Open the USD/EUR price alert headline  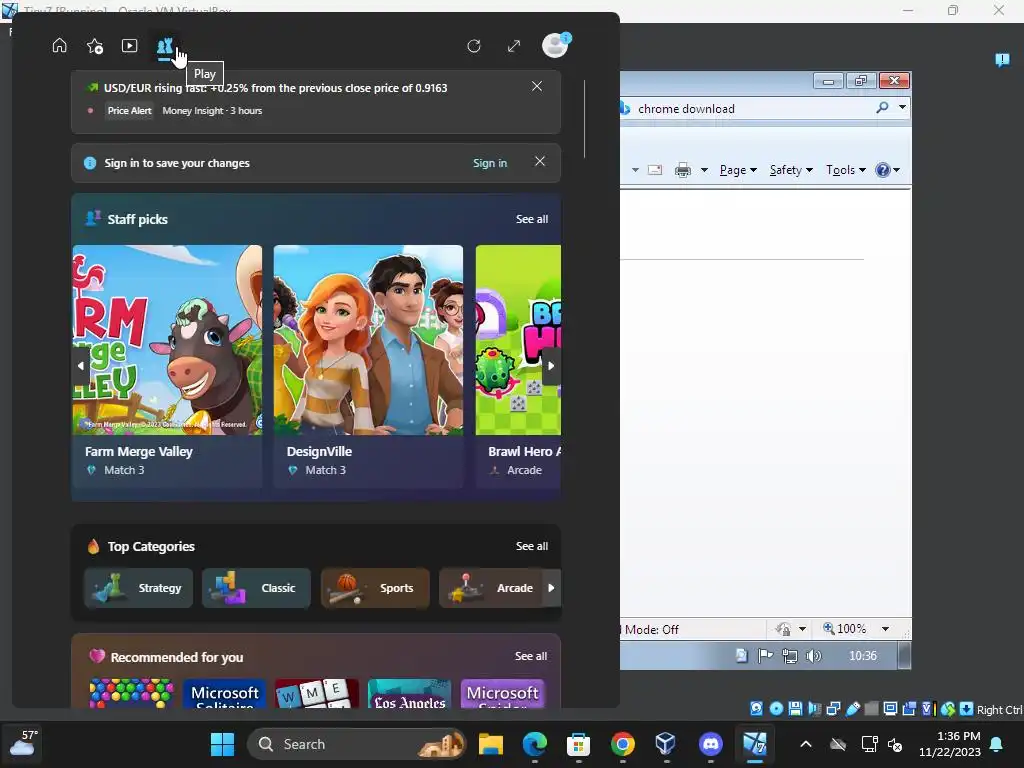276,88
